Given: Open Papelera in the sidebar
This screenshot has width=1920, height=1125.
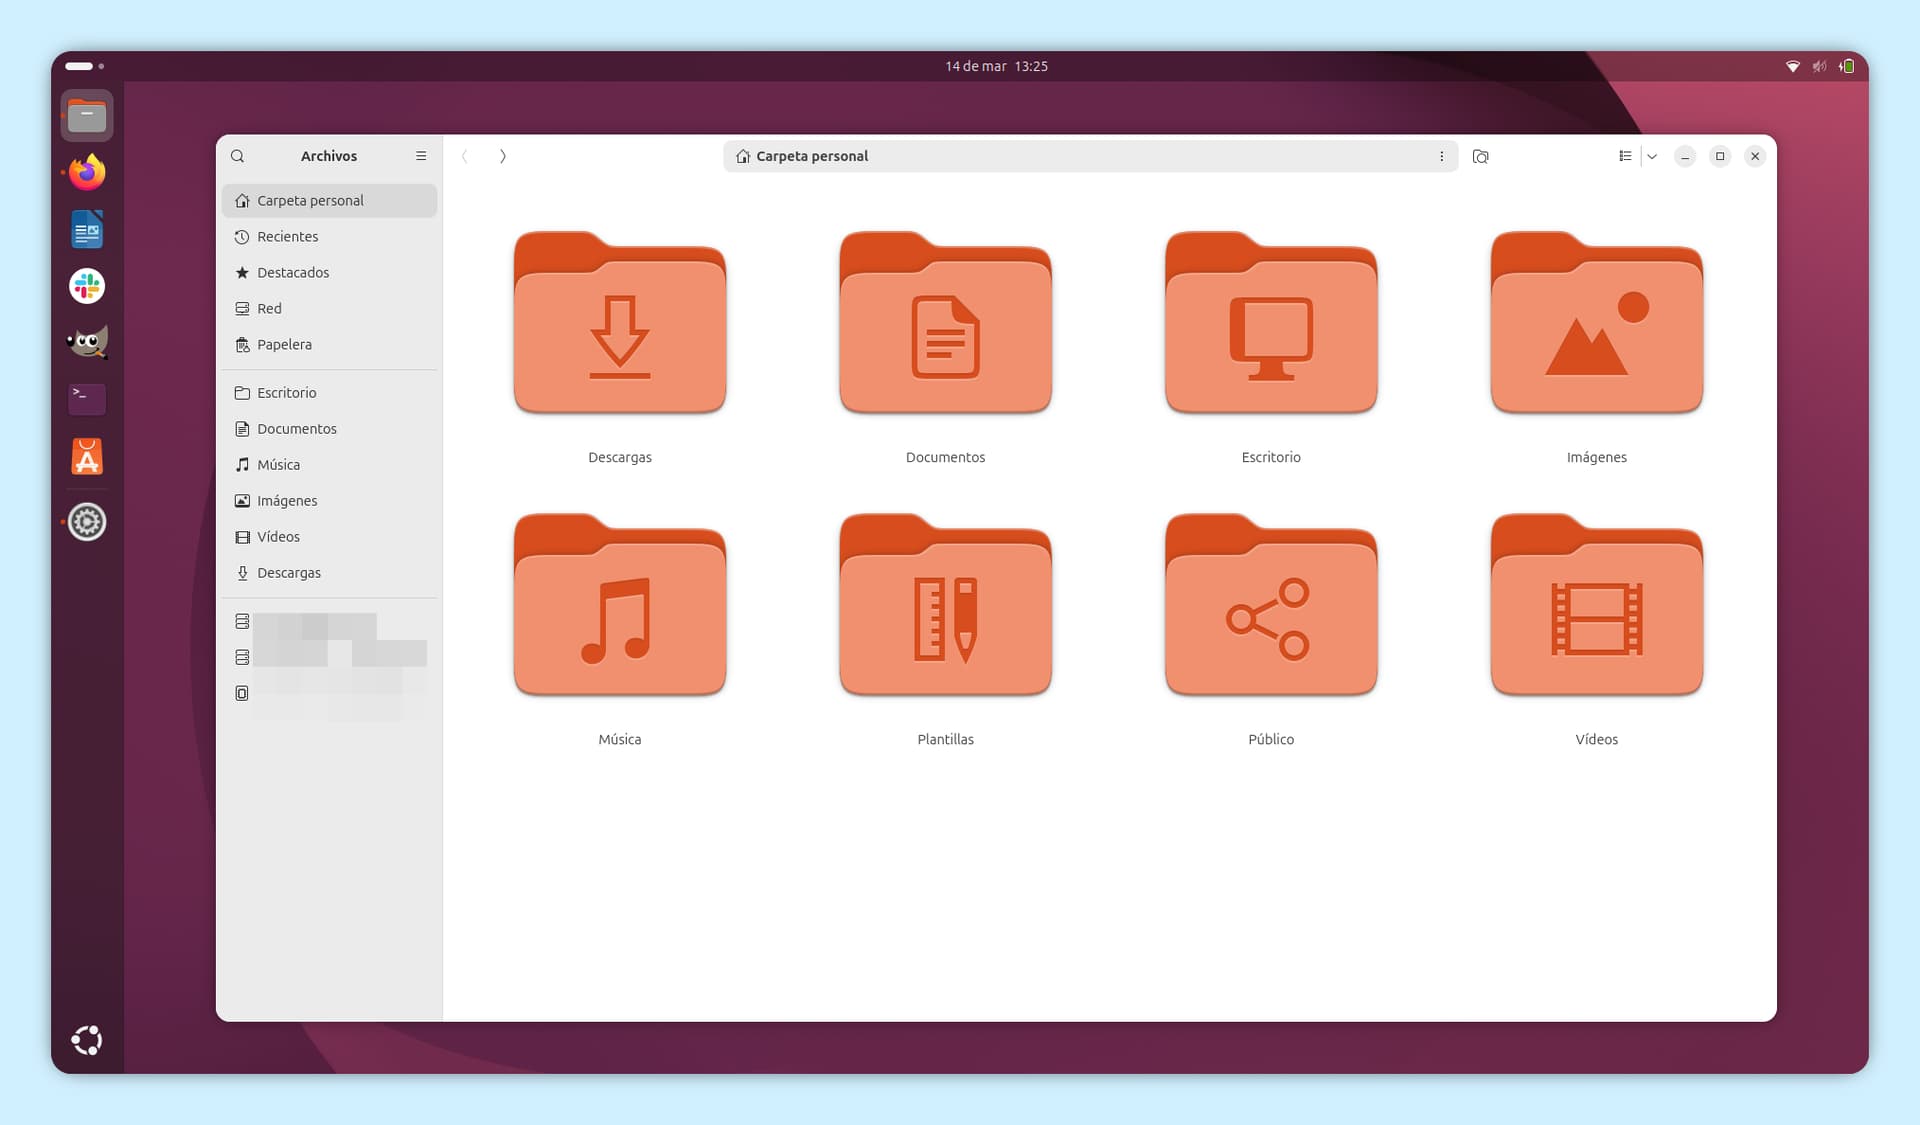Looking at the screenshot, I should (x=329, y=344).
